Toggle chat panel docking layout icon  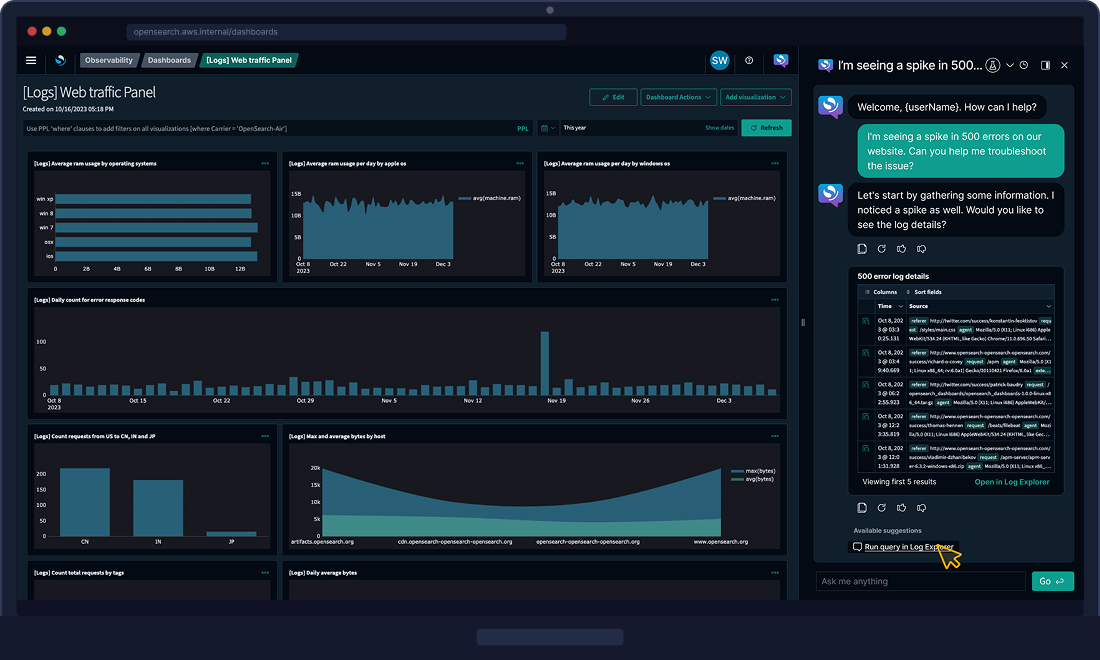(x=1045, y=65)
